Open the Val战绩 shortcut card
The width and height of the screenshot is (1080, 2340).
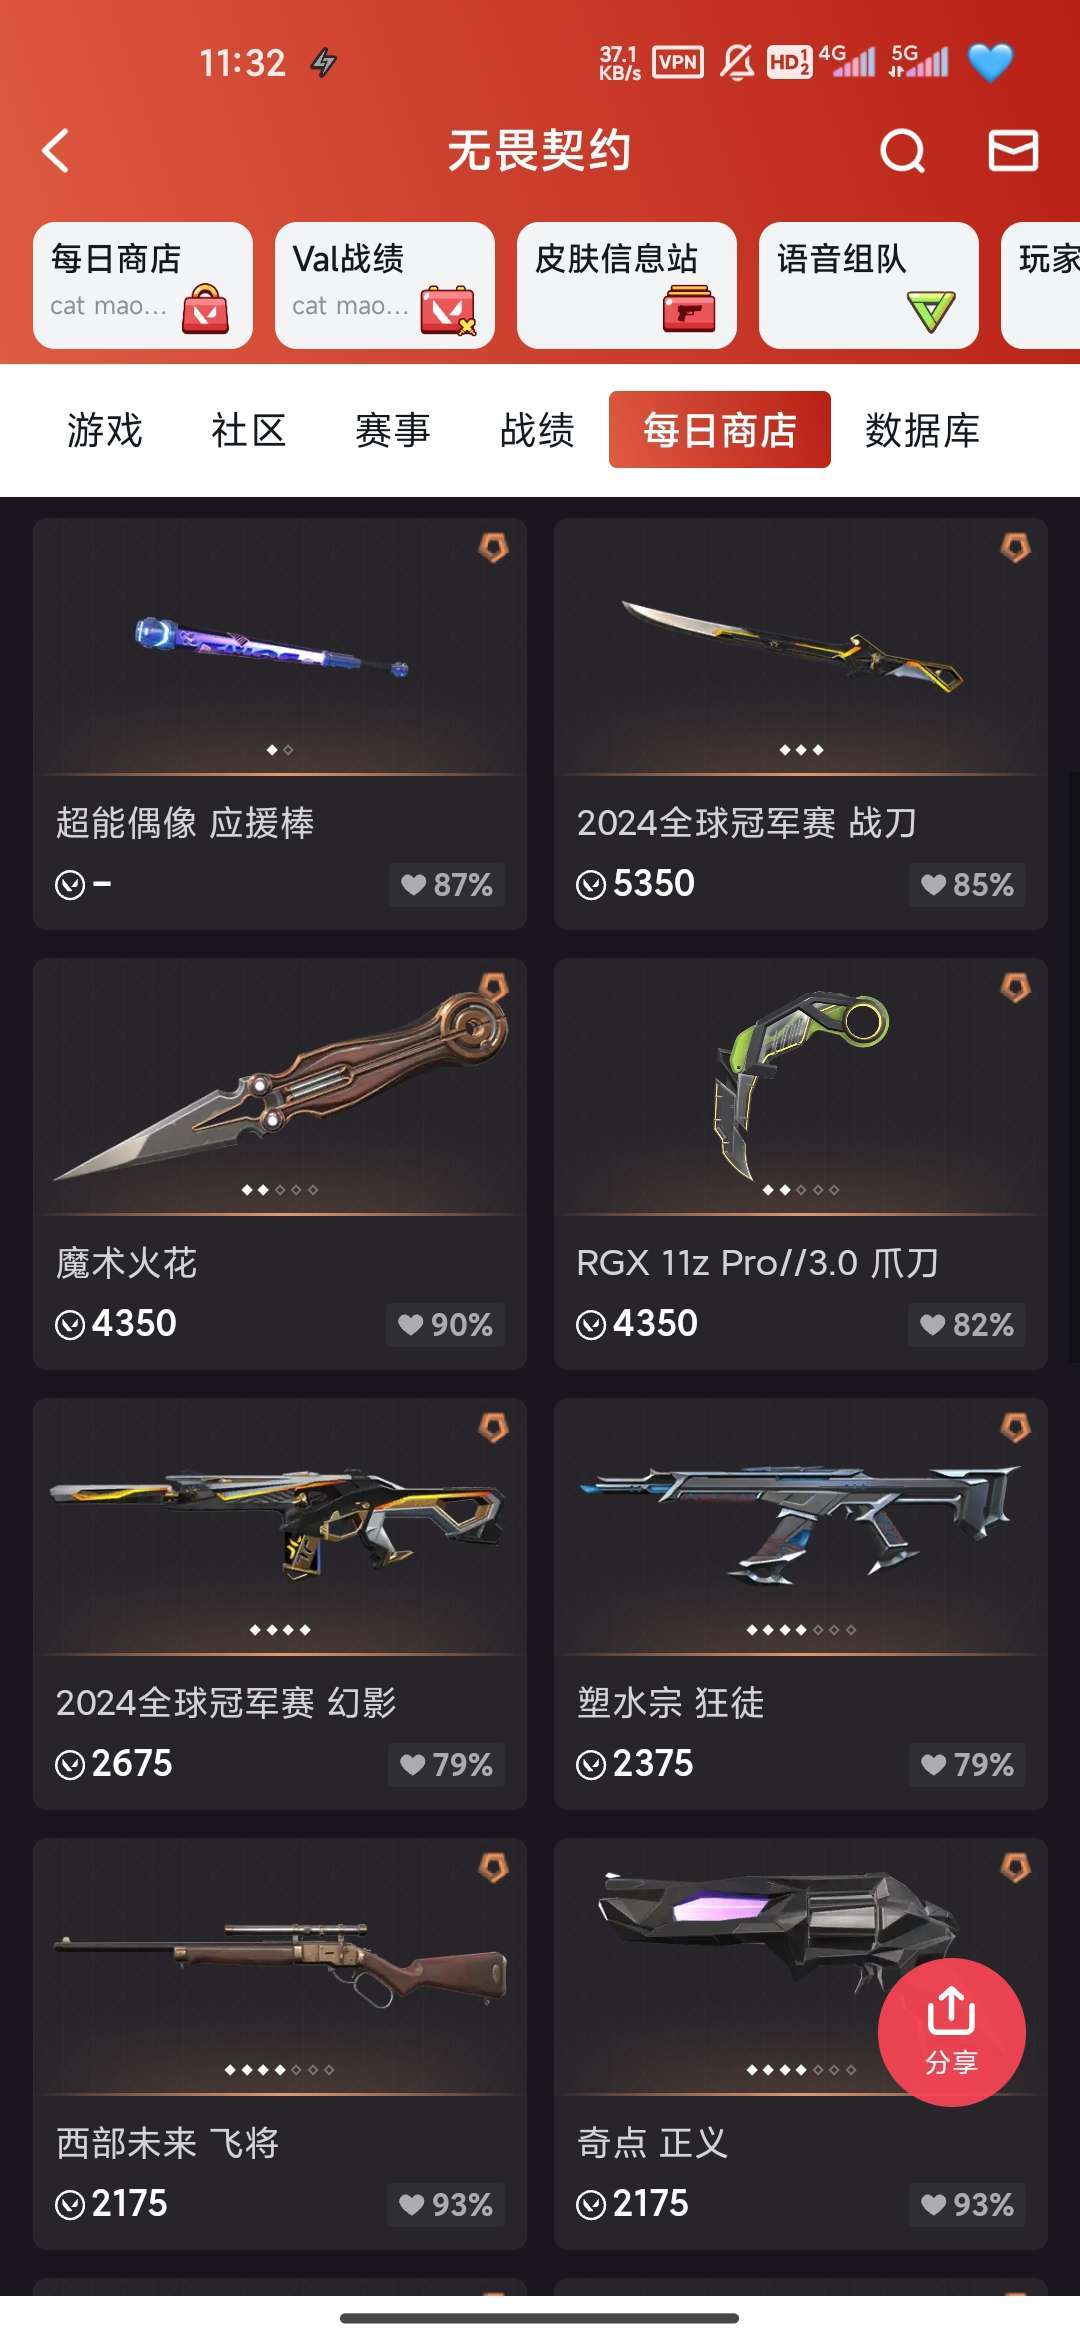pyautogui.click(x=385, y=285)
